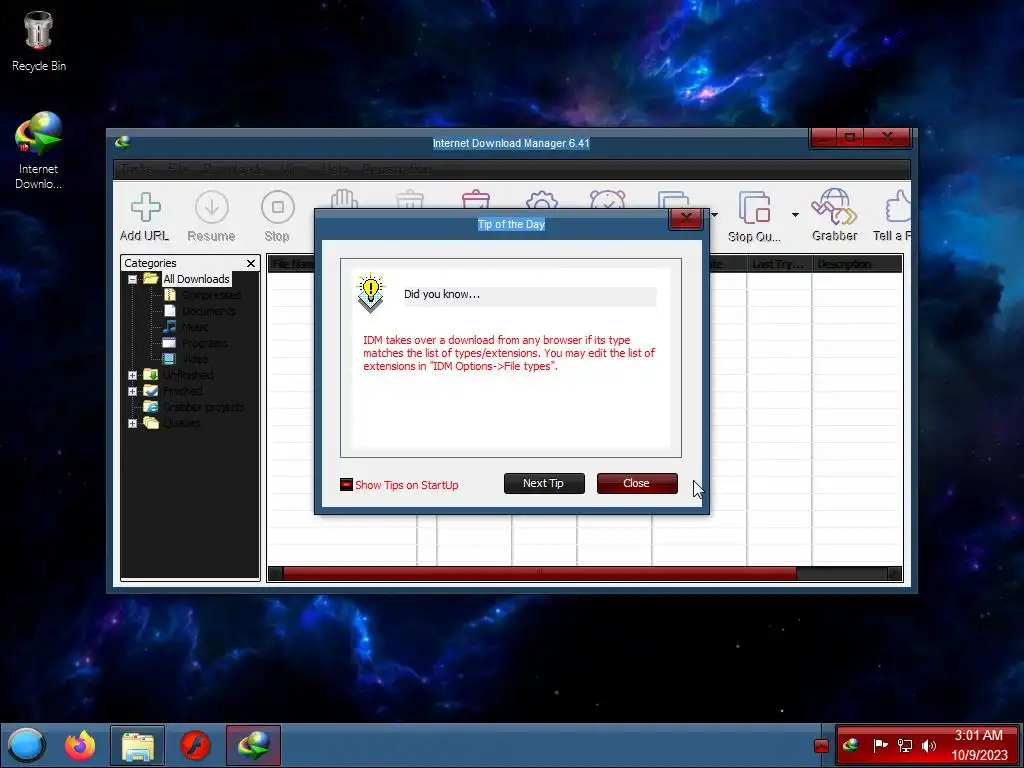Click the Tell a Friend thumbs-up icon
Screen dimensions: 1024x768
[x=899, y=206]
